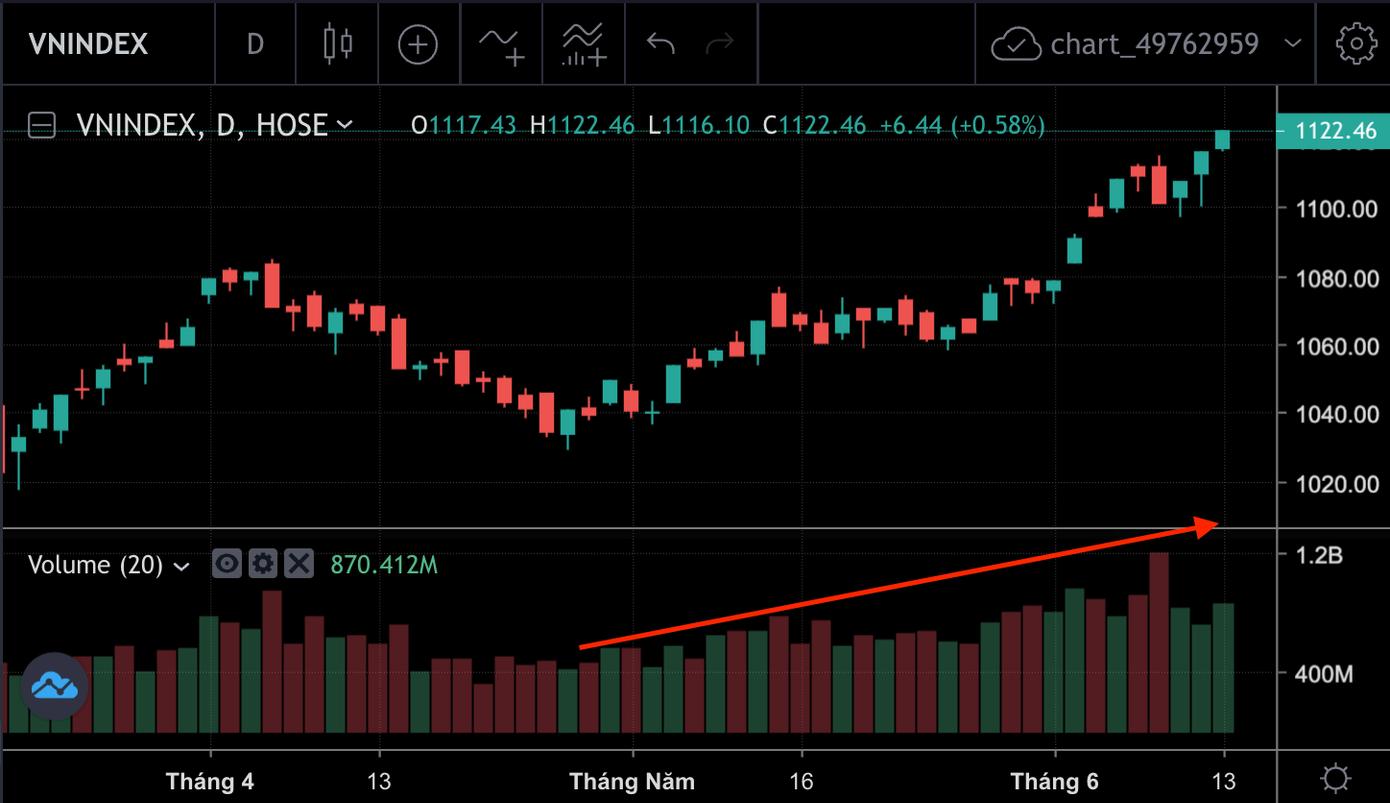Open the indicator templates icon
This screenshot has height=803, width=1390.
[x=584, y=44]
